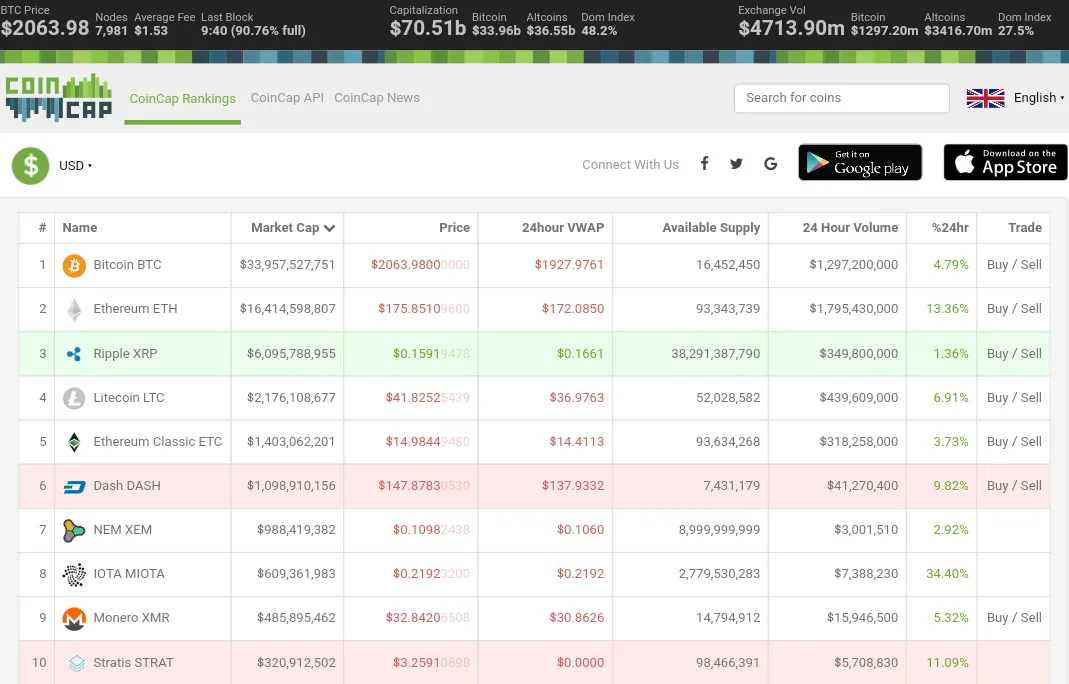Click the Ethereum coin icon

(x=74, y=310)
